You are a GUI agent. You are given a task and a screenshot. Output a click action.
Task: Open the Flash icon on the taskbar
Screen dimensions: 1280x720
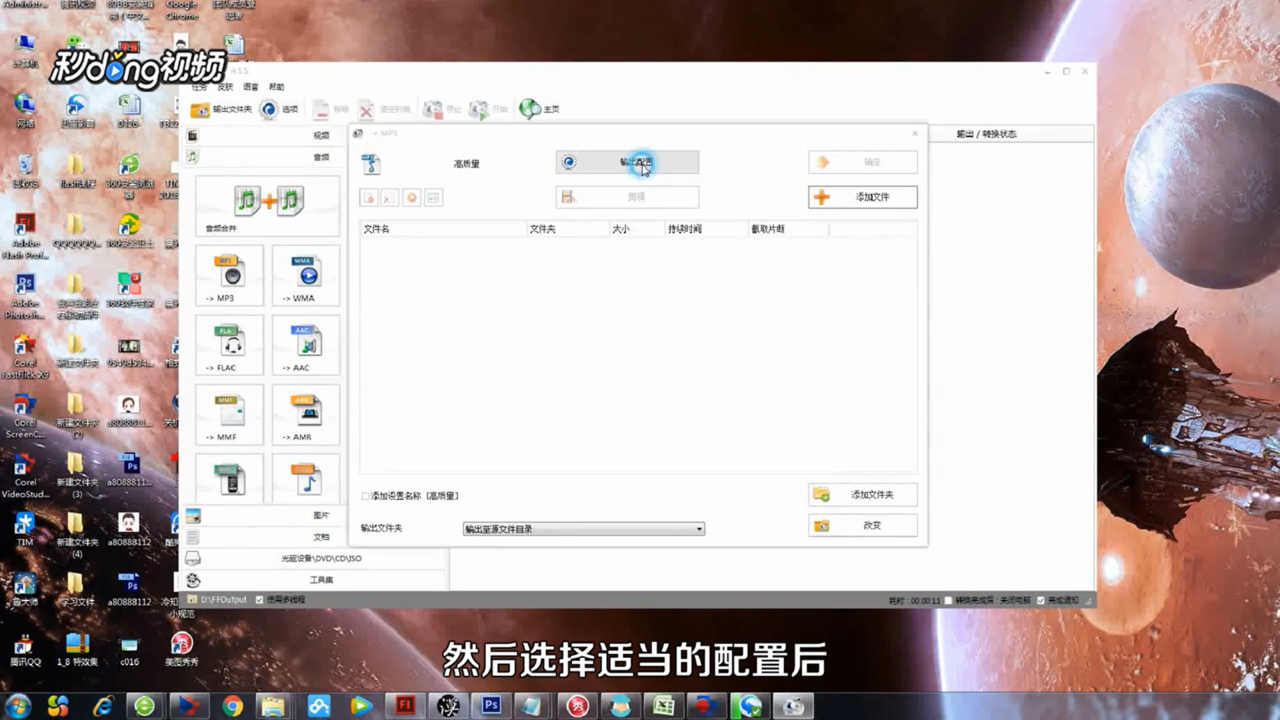pyautogui.click(x=405, y=706)
